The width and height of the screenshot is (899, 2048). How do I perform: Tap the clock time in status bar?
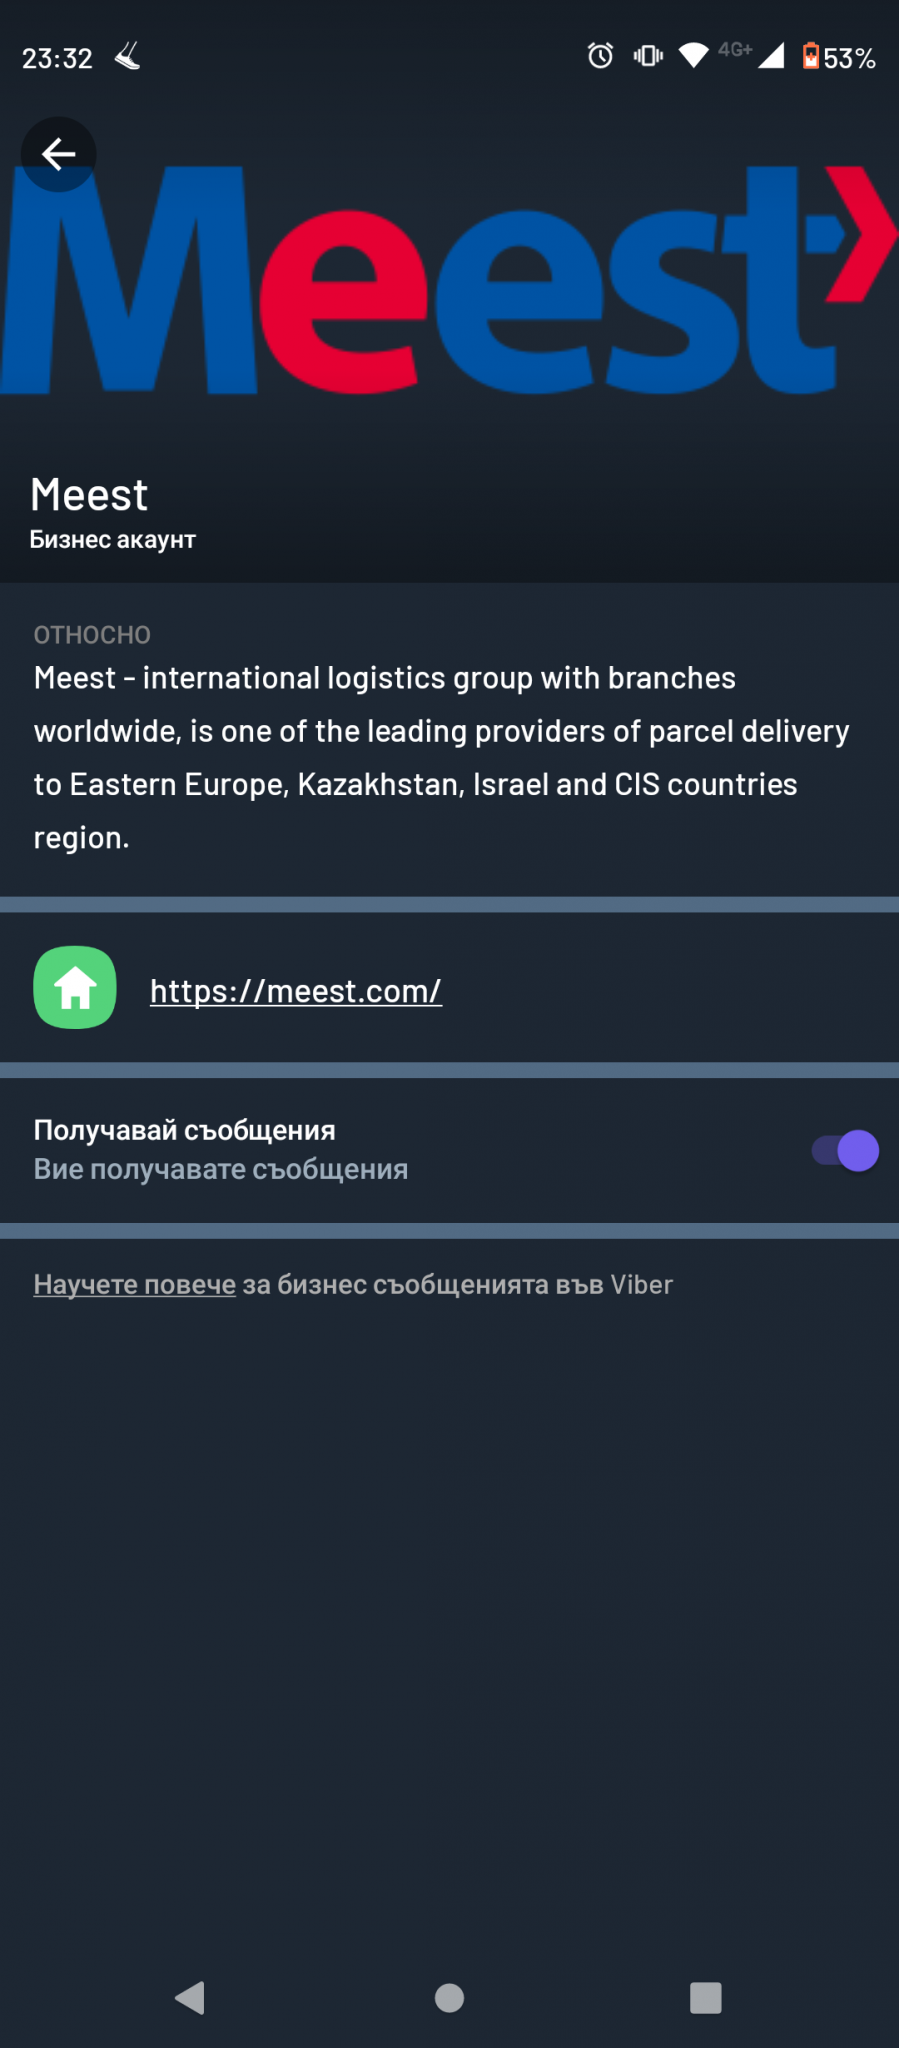click(x=57, y=59)
